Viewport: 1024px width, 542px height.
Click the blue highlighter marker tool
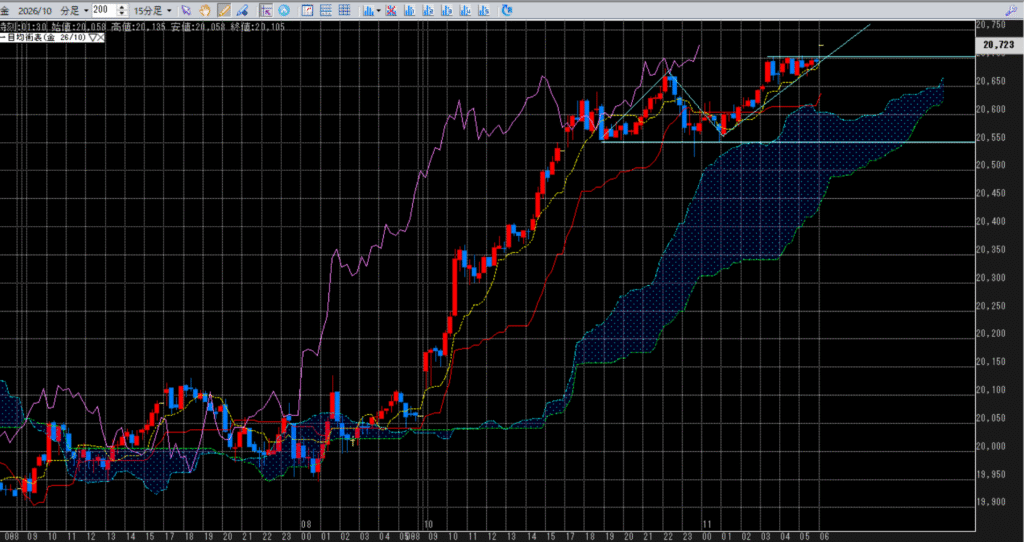pos(241,10)
